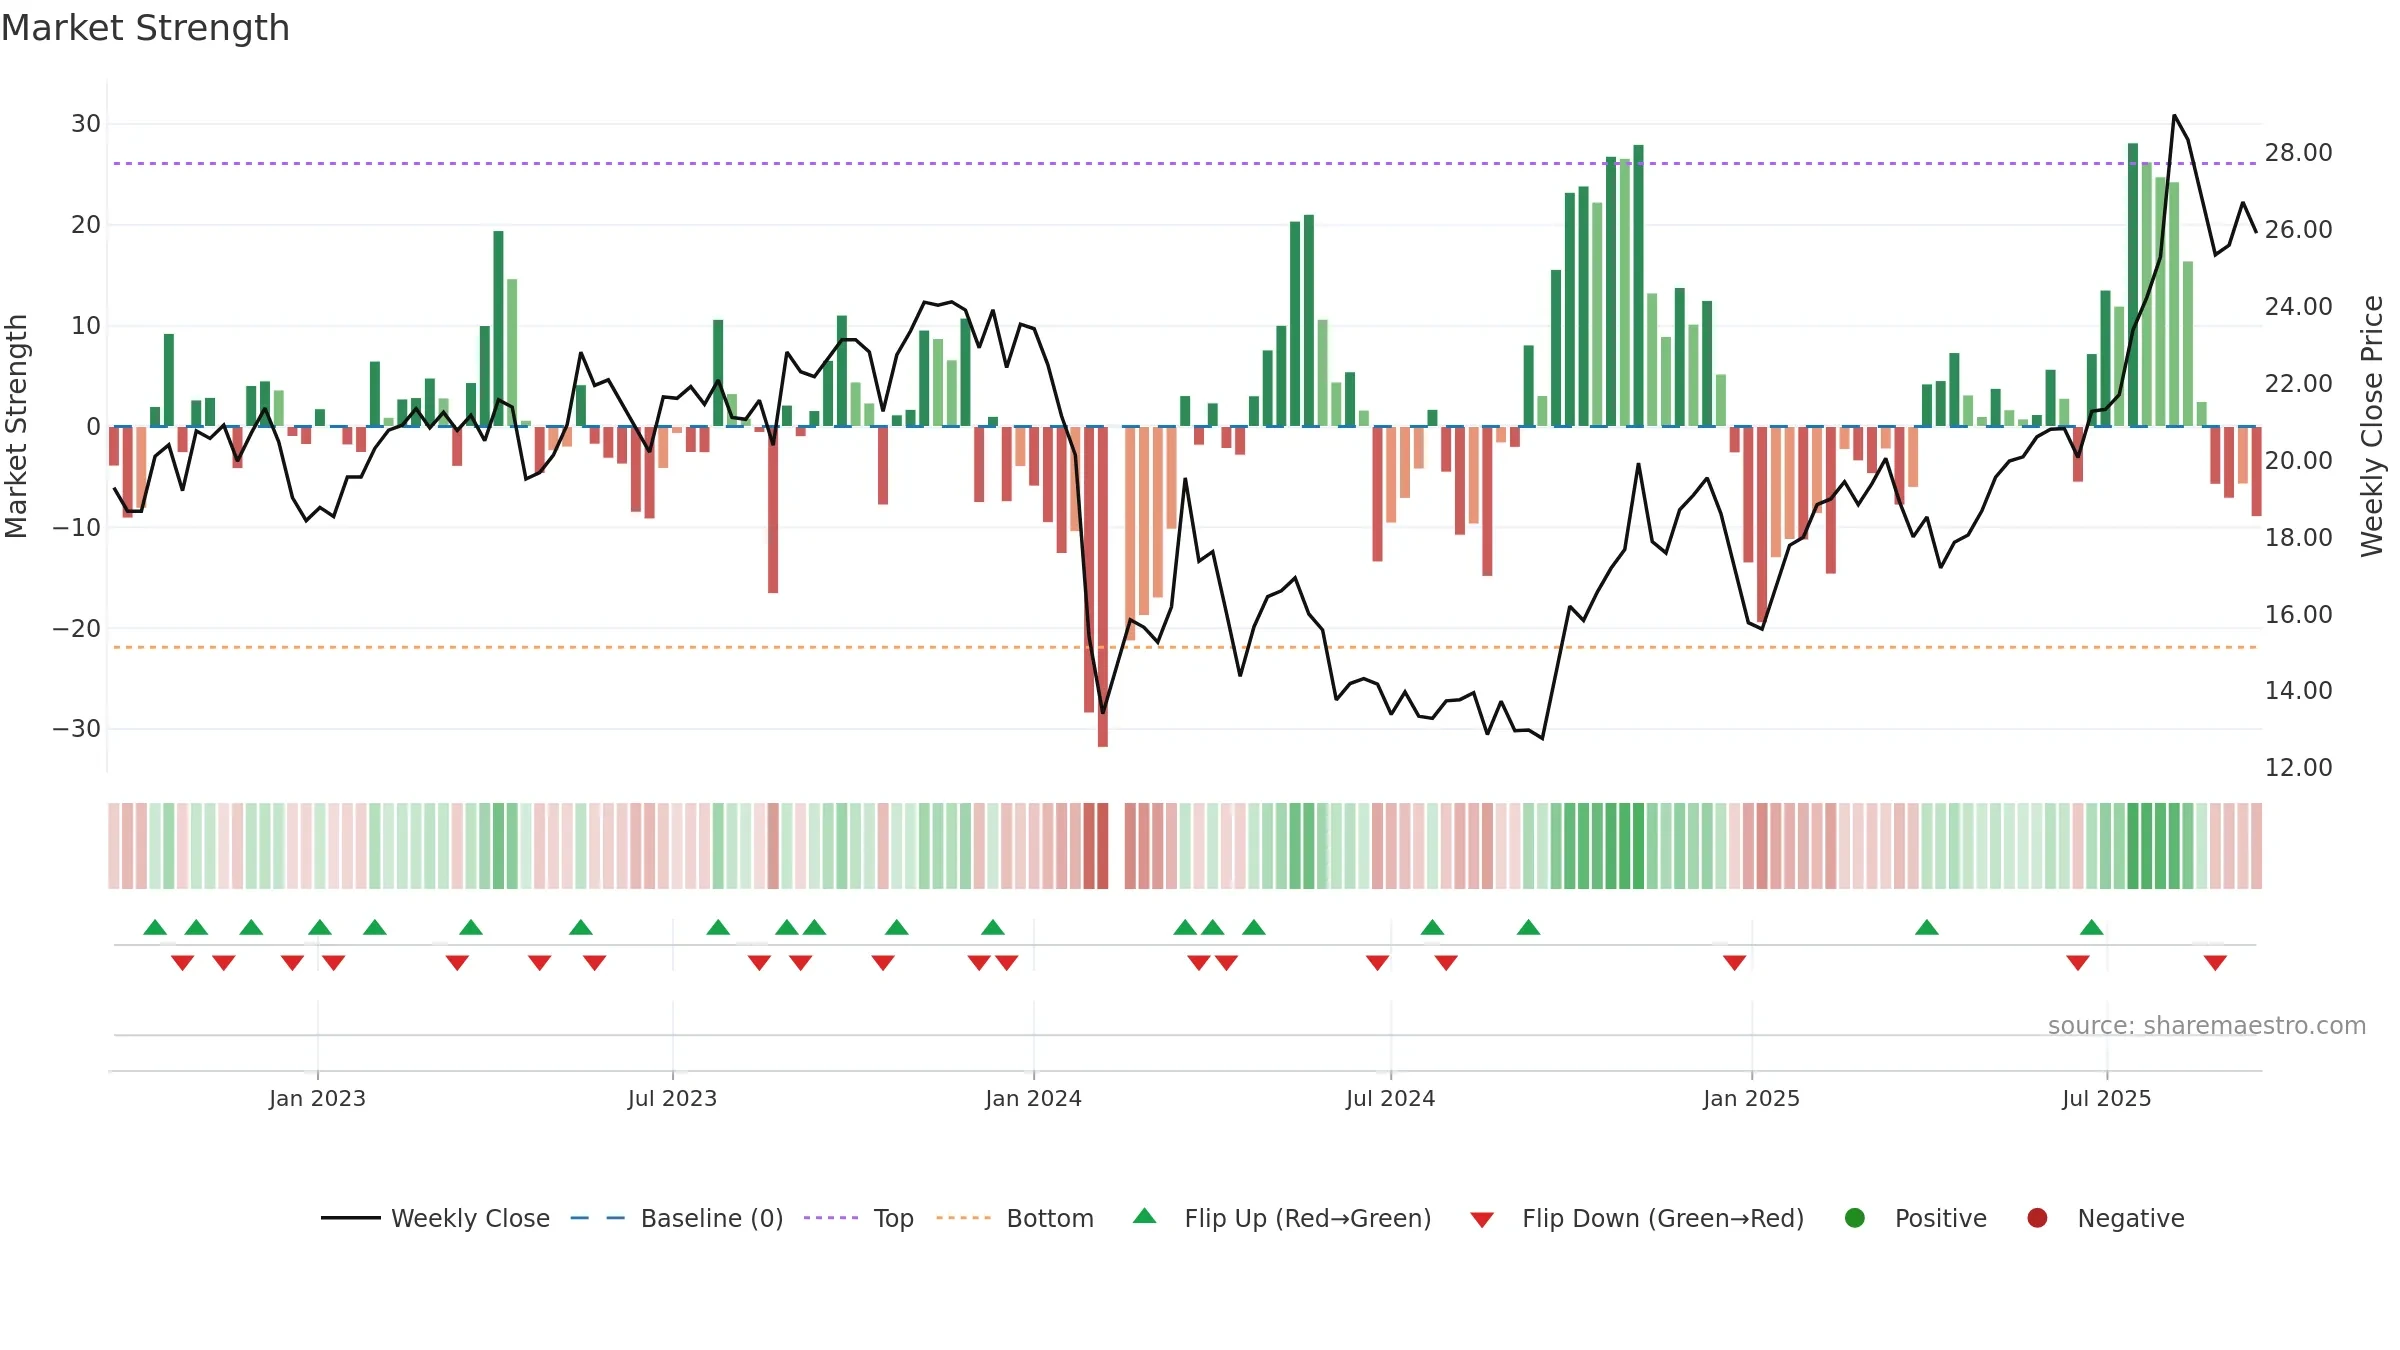Screen dimensions: 2400x1350
Task: Click the Jul 2025 x-axis label
Action: [2106, 1098]
